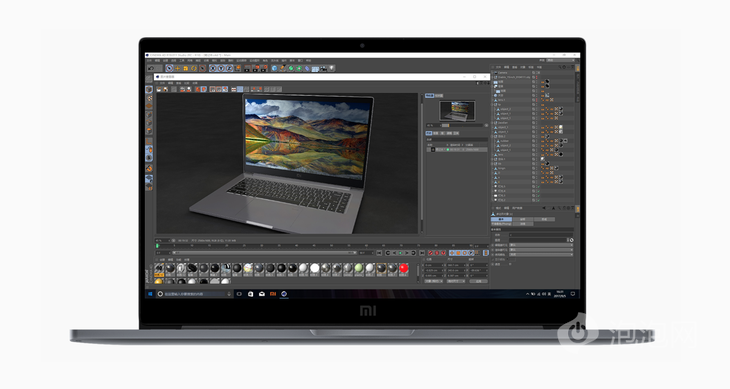Screen dimensions: 730x389
Task: Select the highlighted Basic tab in attributes panel
Action: click(501, 219)
